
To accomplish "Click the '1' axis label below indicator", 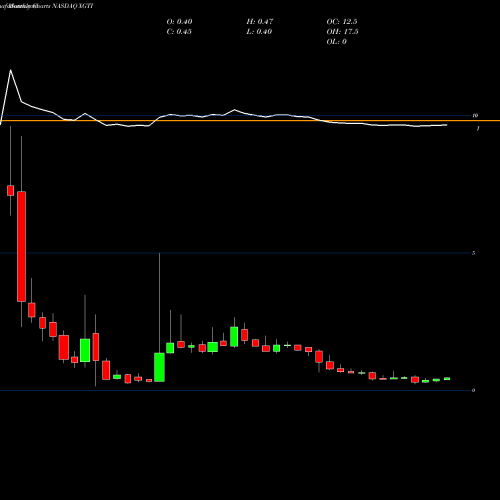I will click(478, 128).
